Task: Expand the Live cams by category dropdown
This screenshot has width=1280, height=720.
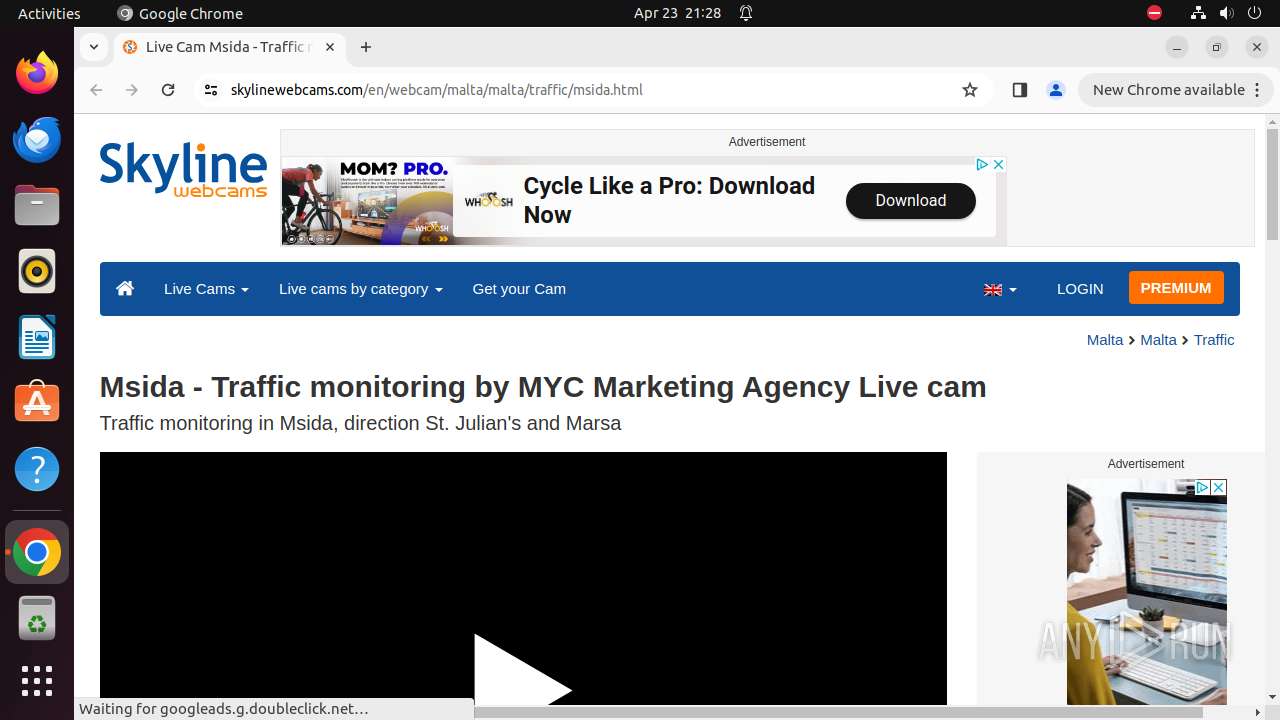Action: 360,289
